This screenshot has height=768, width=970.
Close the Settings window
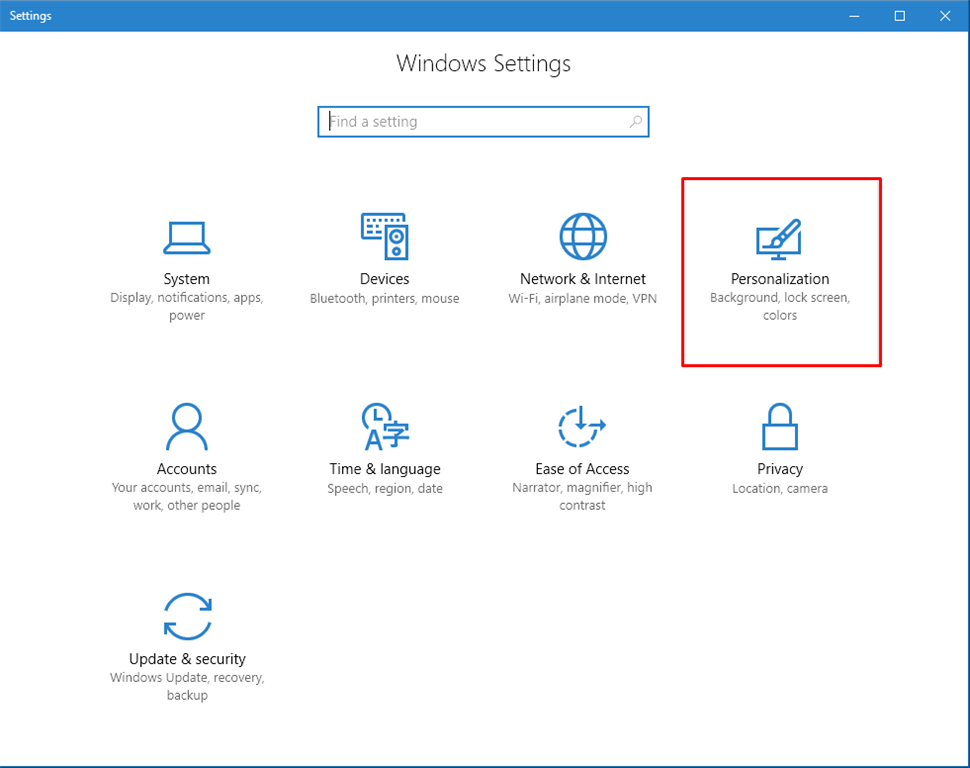tap(945, 16)
